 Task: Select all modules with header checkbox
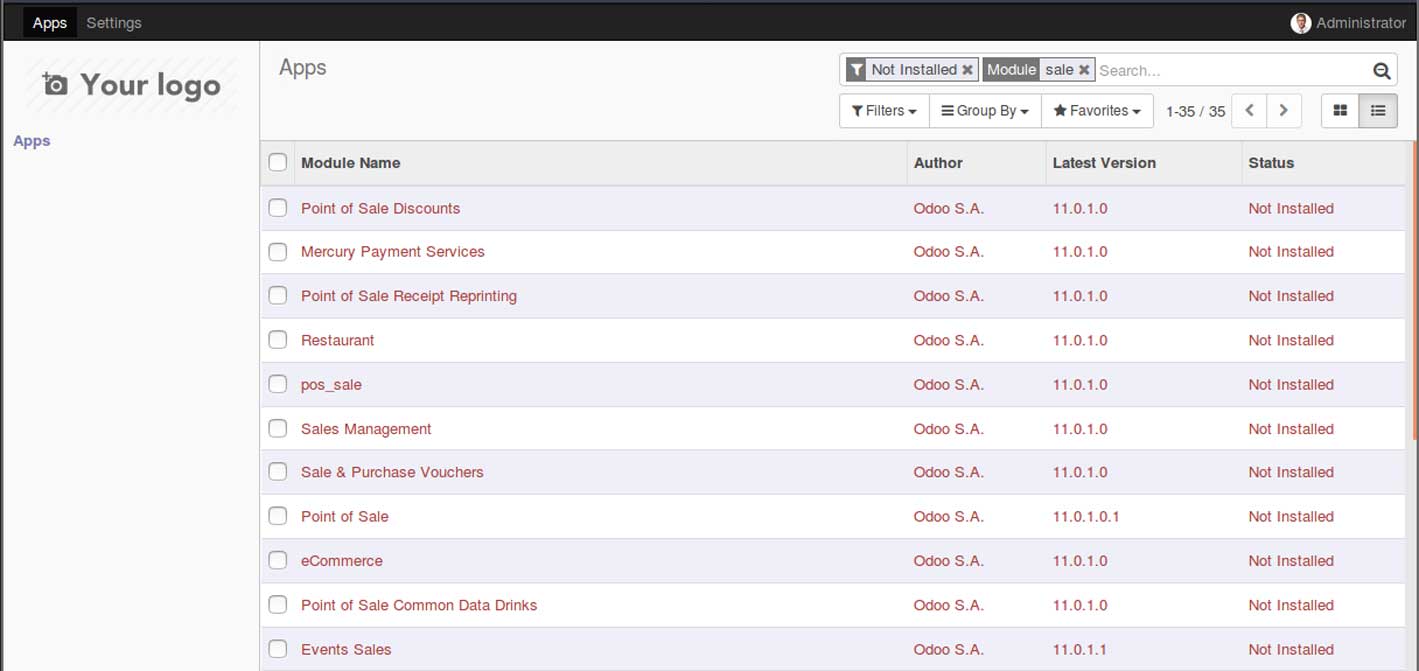(278, 162)
